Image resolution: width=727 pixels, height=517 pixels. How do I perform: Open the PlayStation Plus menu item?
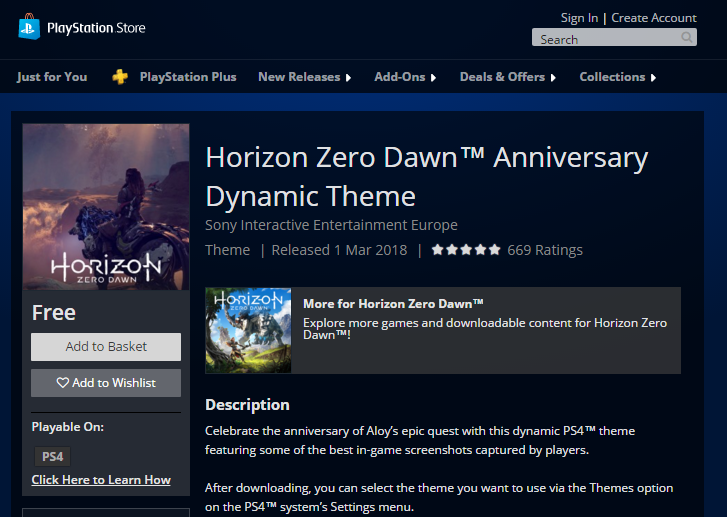188,77
